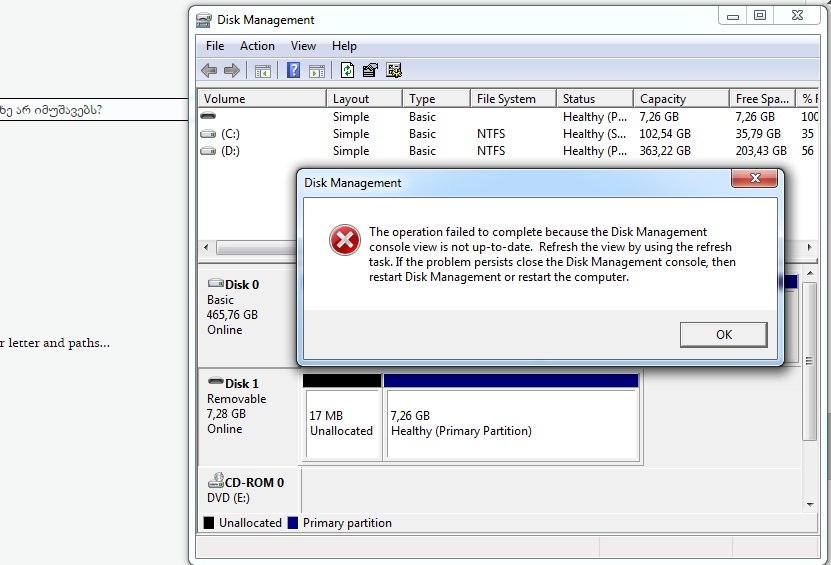Click the 363,22 GB capacity cell
Image resolution: width=831 pixels, height=565 pixels.
665,151
